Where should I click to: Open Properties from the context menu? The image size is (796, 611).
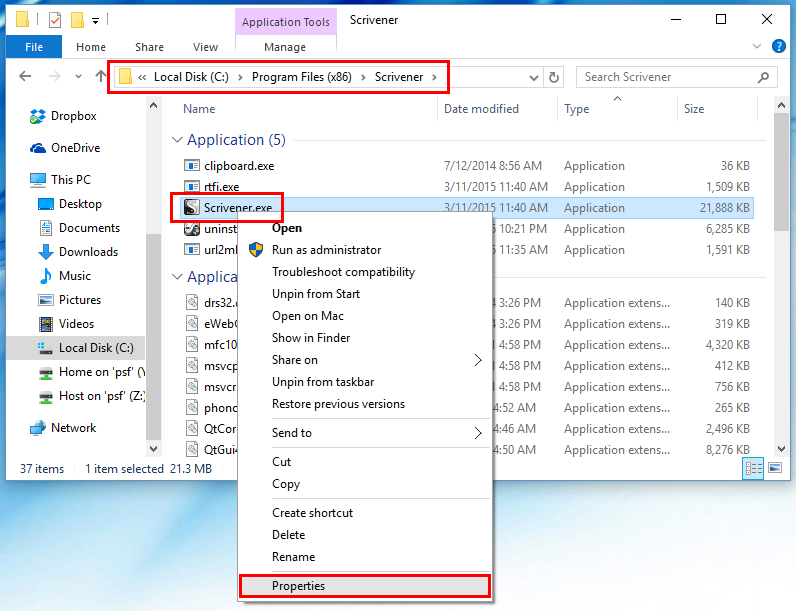365,586
